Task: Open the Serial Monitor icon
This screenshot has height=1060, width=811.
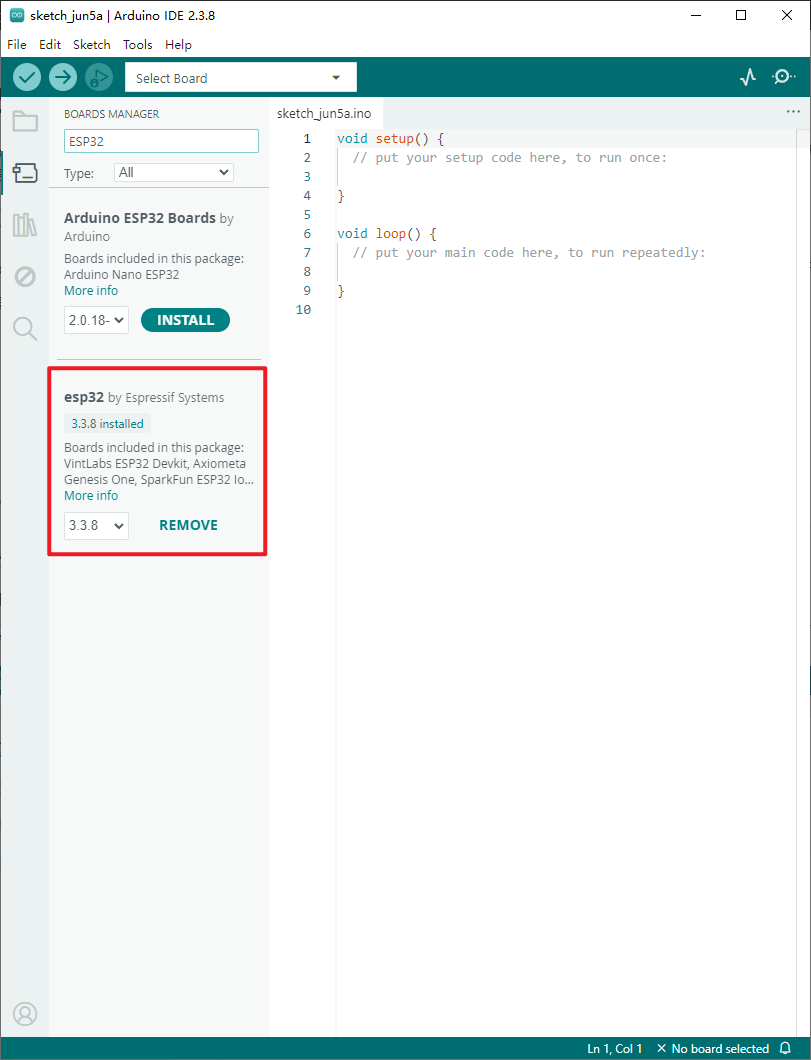Action: click(783, 77)
